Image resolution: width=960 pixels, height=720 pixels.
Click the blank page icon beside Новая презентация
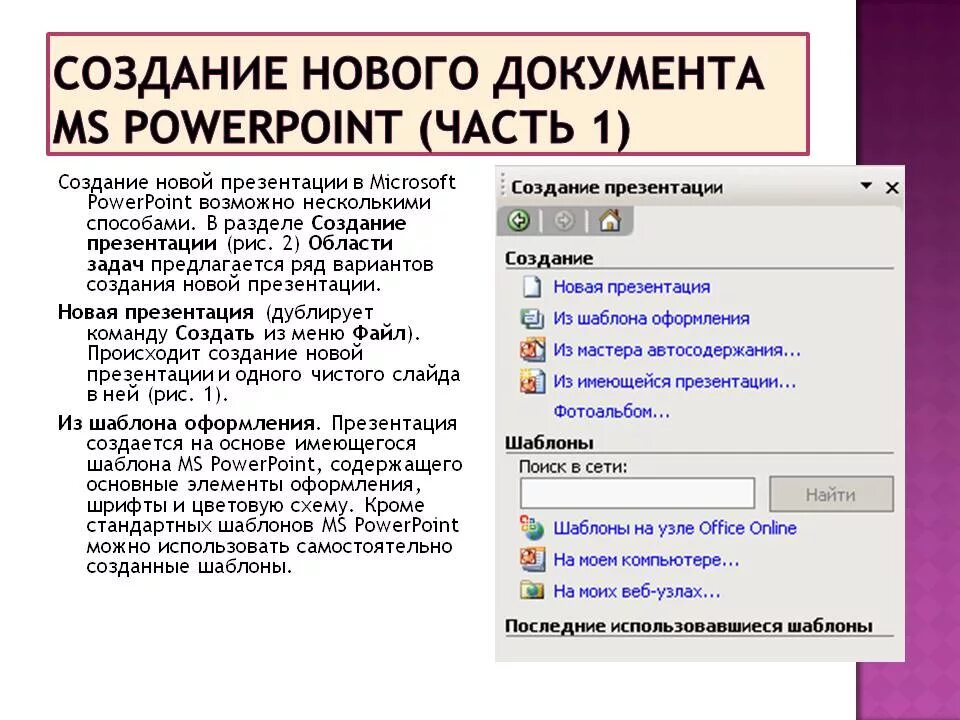[531, 287]
